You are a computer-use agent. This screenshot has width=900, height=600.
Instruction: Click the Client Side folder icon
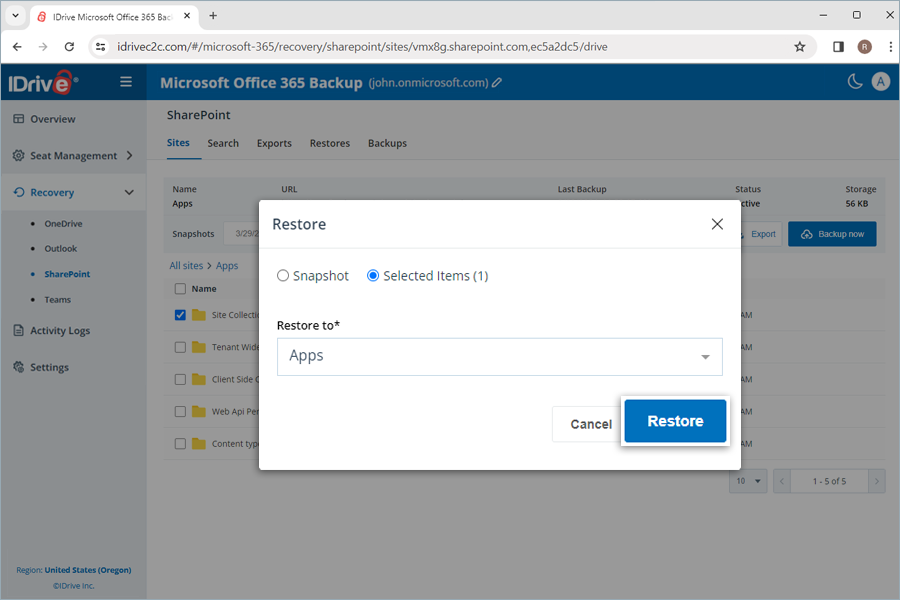[x=199, y=379]
